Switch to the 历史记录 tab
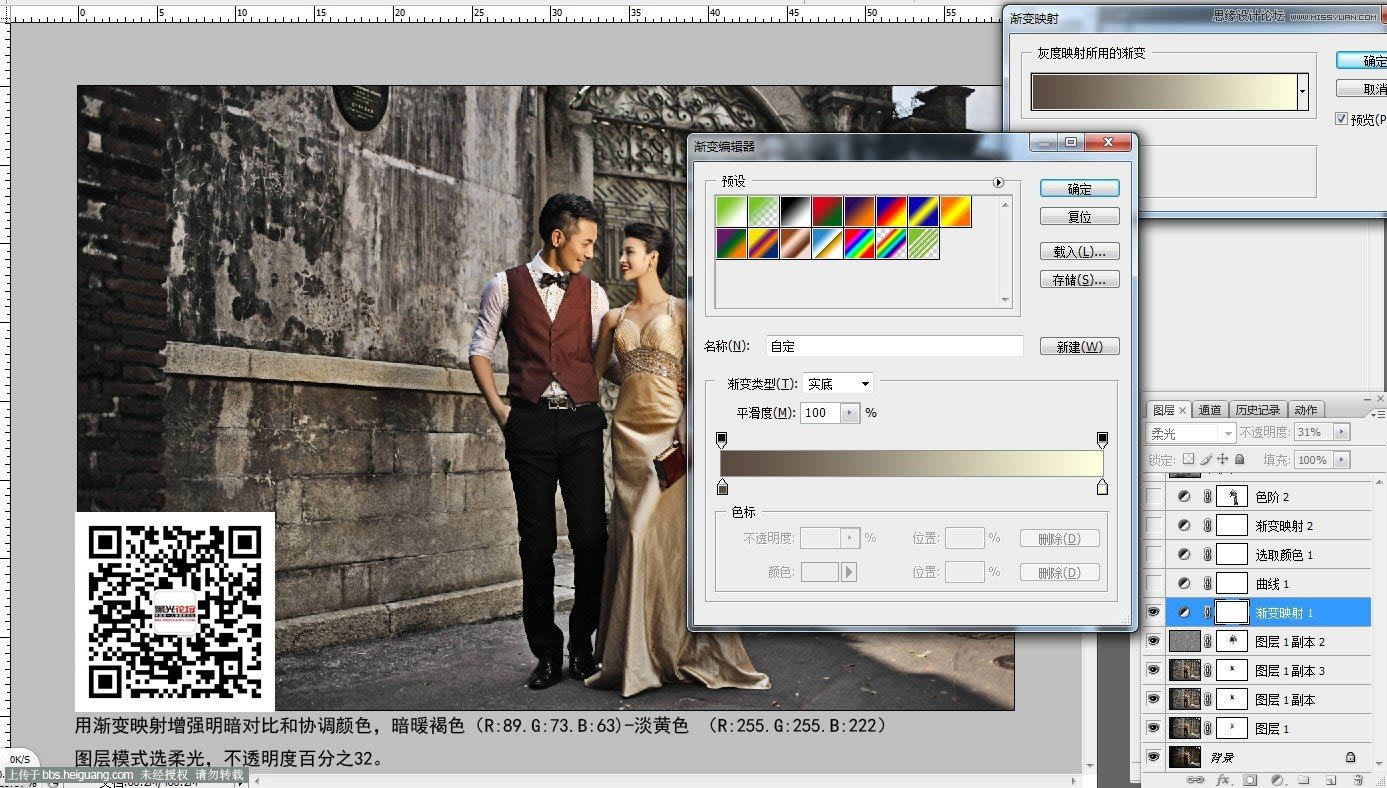Image resolution: width=1387 pixels, height=788 pixels. coord(1257,410)
